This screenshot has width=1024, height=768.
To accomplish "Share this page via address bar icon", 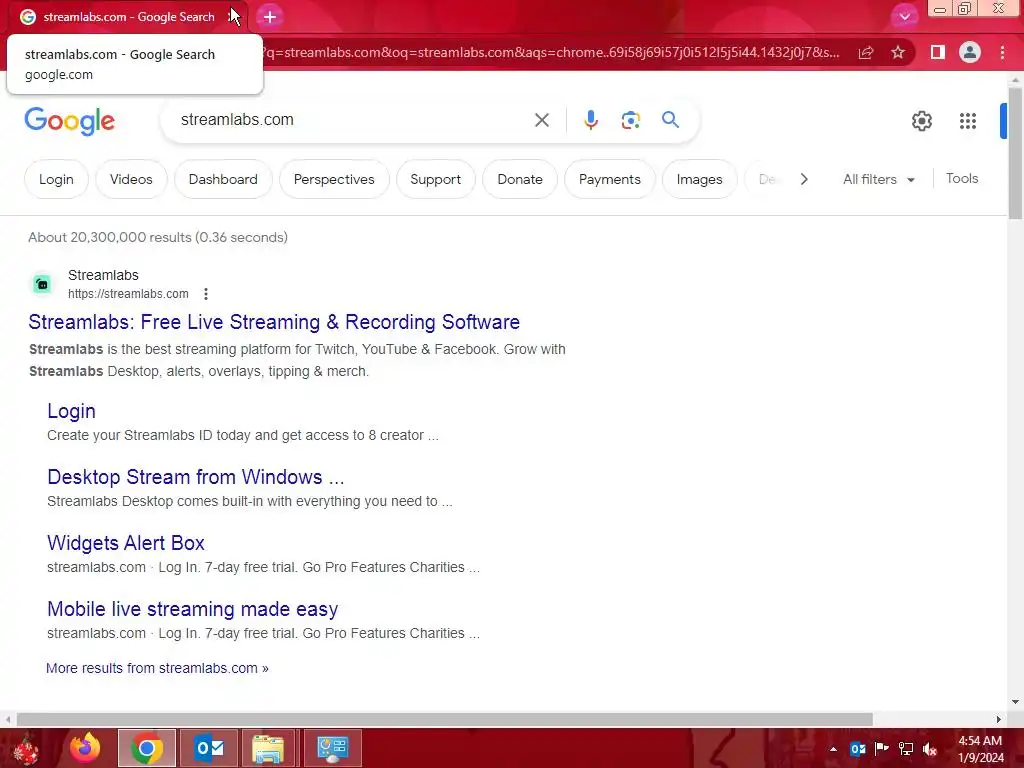I will pyautogui.click(x=866, y=52).
